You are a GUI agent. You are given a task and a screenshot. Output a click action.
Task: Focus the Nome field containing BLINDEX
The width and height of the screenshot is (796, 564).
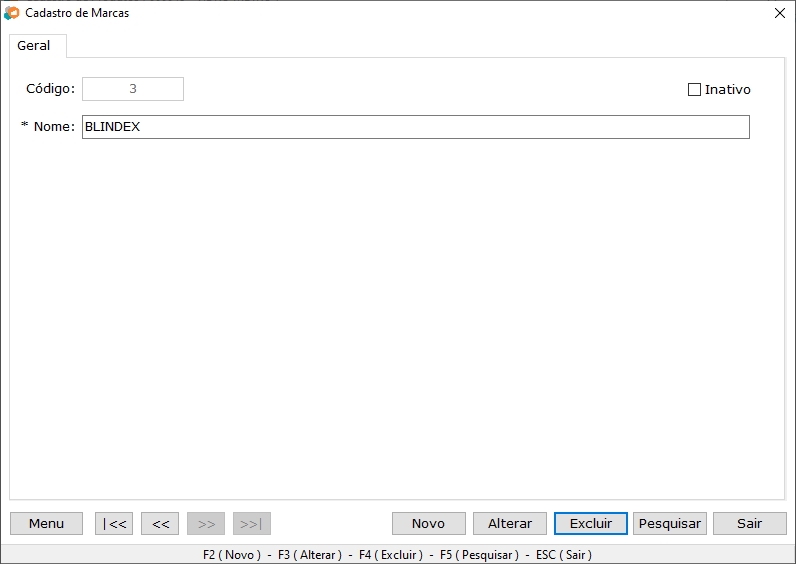(415, 127)
